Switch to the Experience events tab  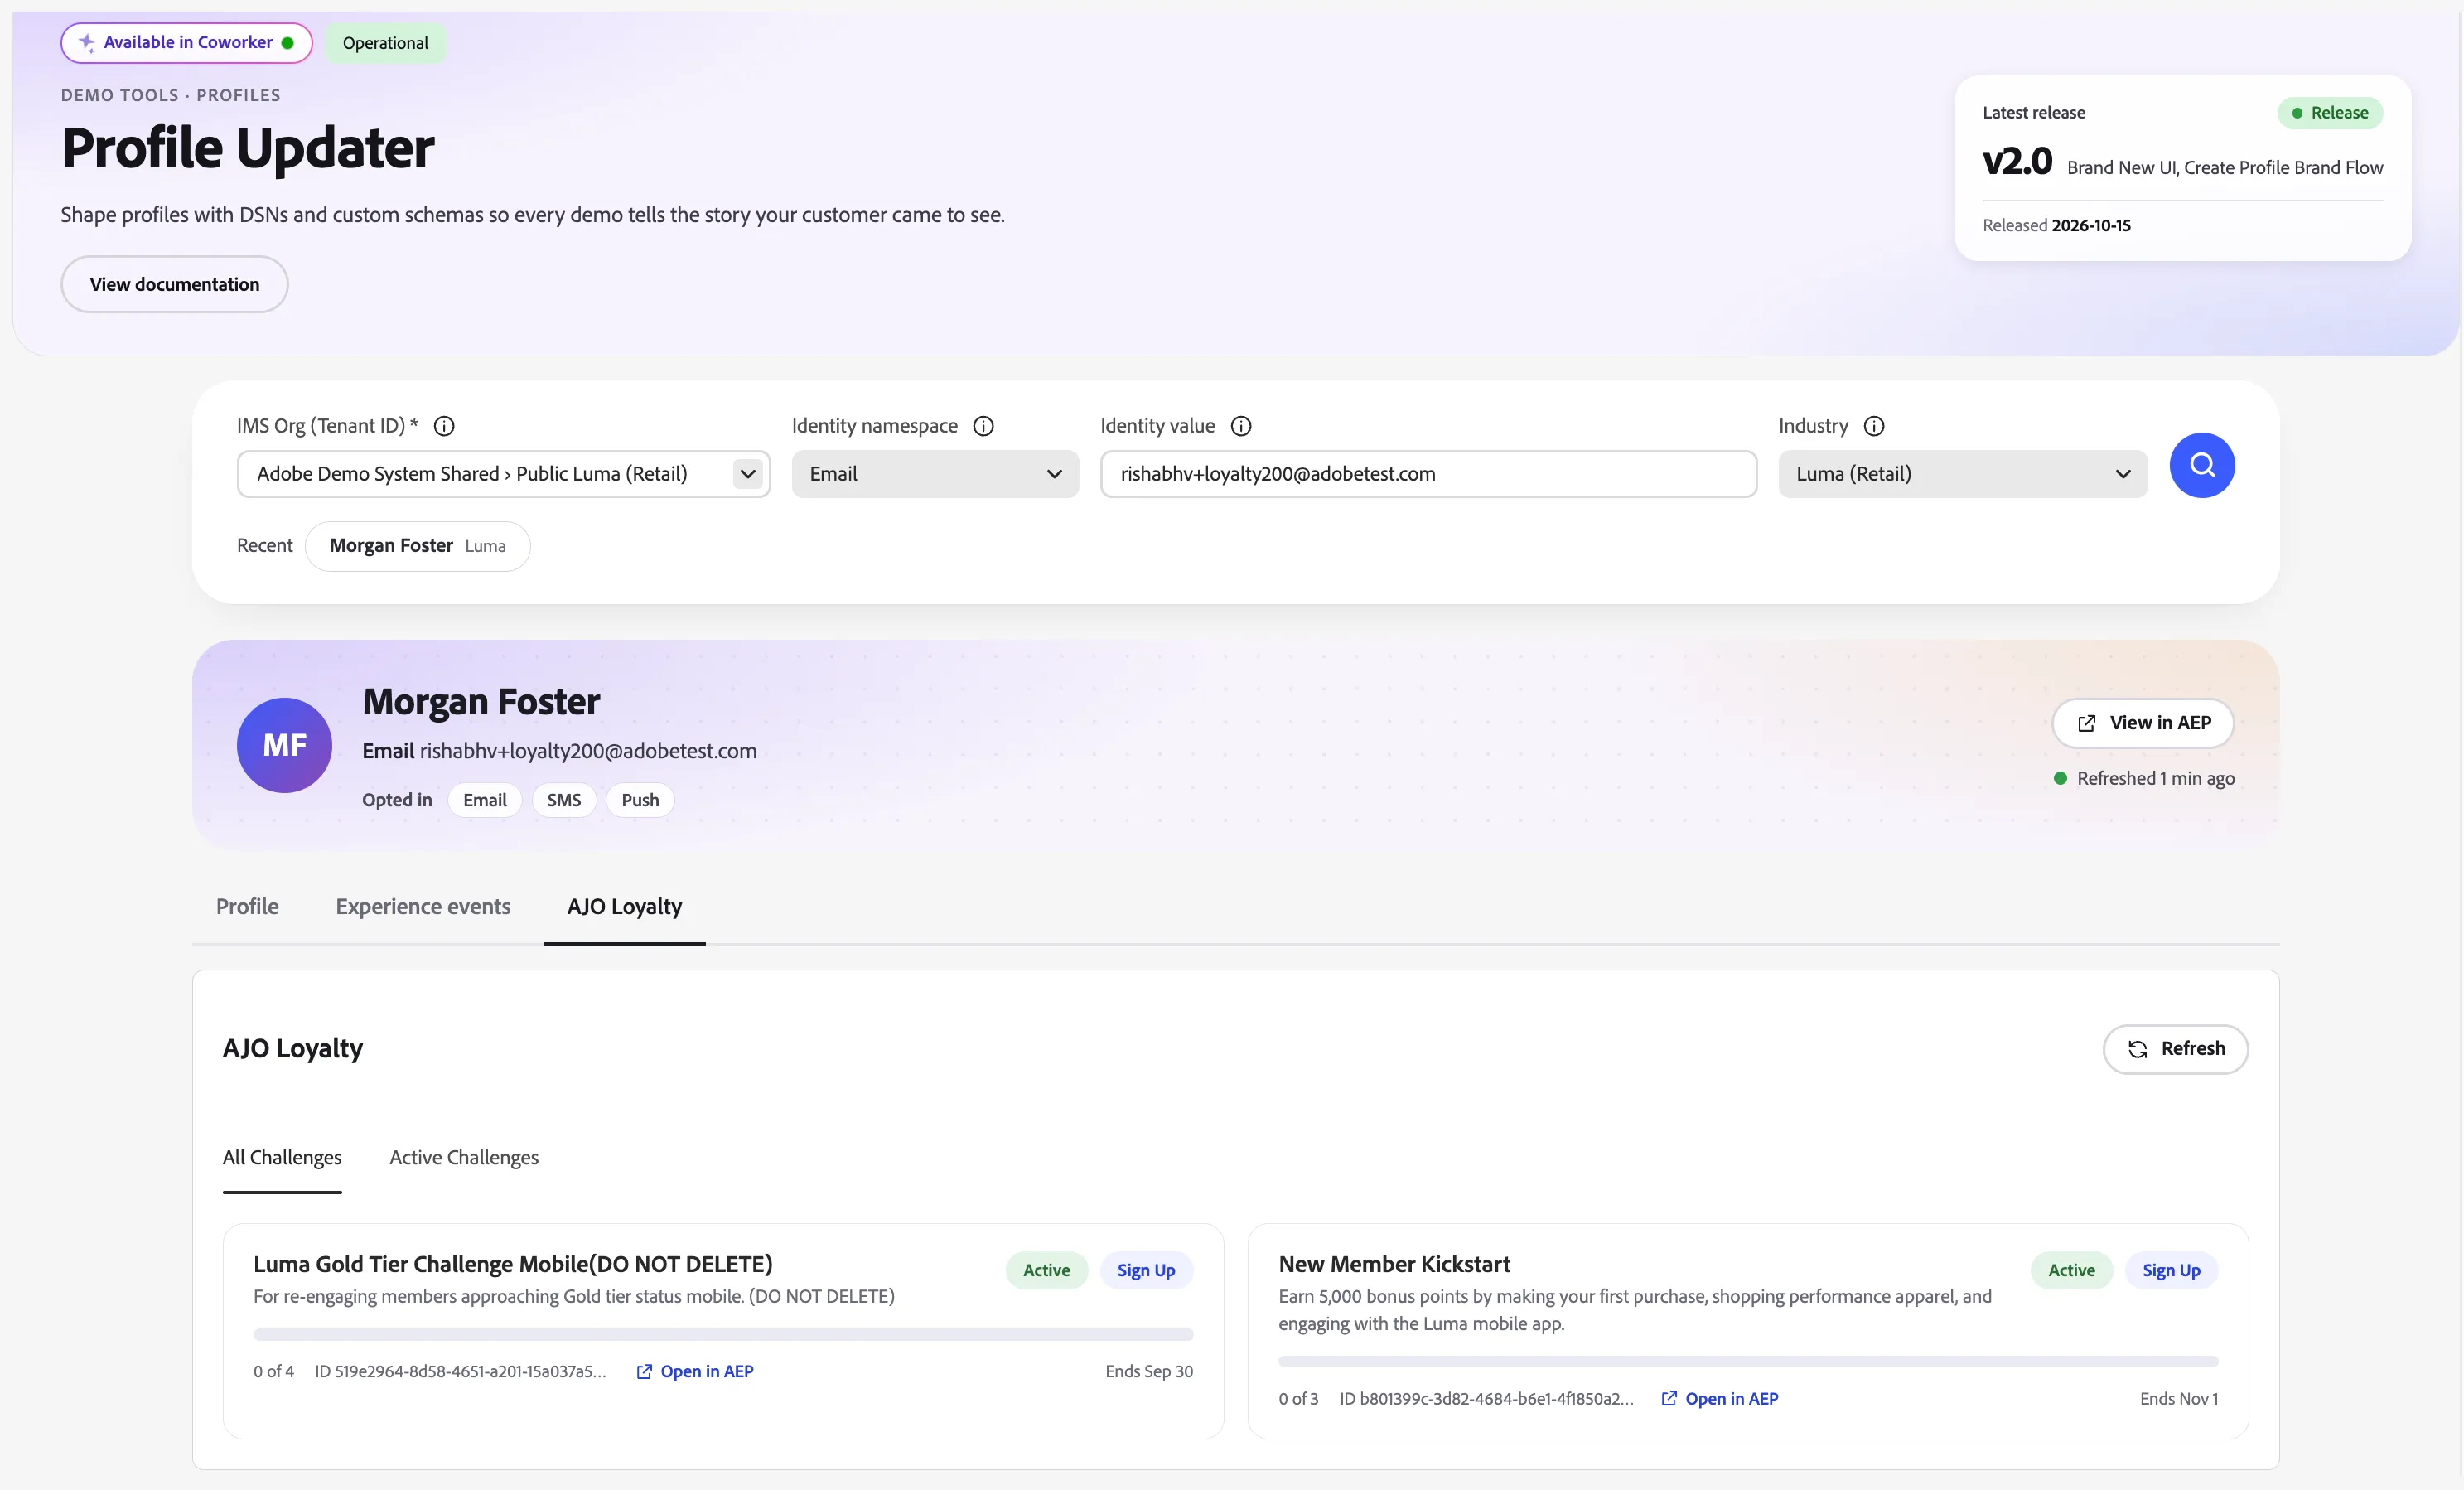[423, 906]
